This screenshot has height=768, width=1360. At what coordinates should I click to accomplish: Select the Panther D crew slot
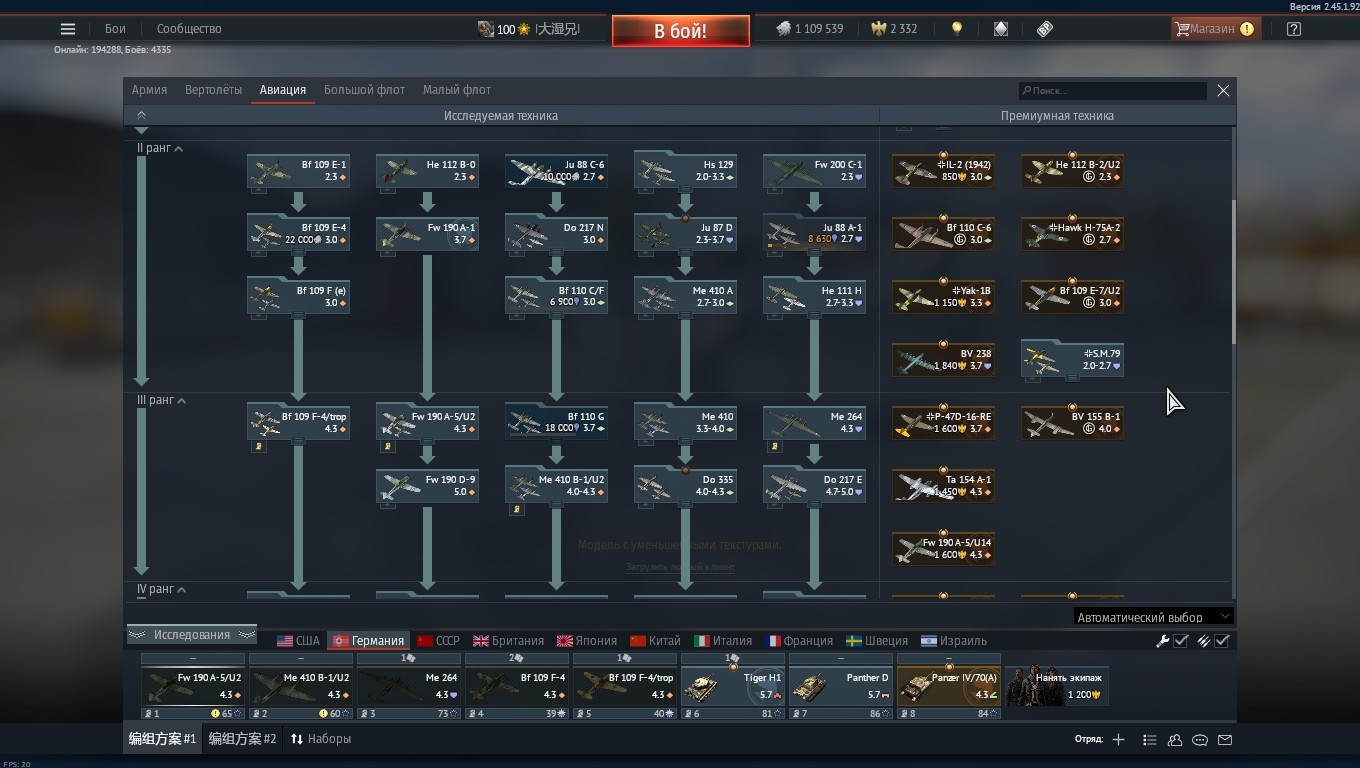[x=841, y=686]
